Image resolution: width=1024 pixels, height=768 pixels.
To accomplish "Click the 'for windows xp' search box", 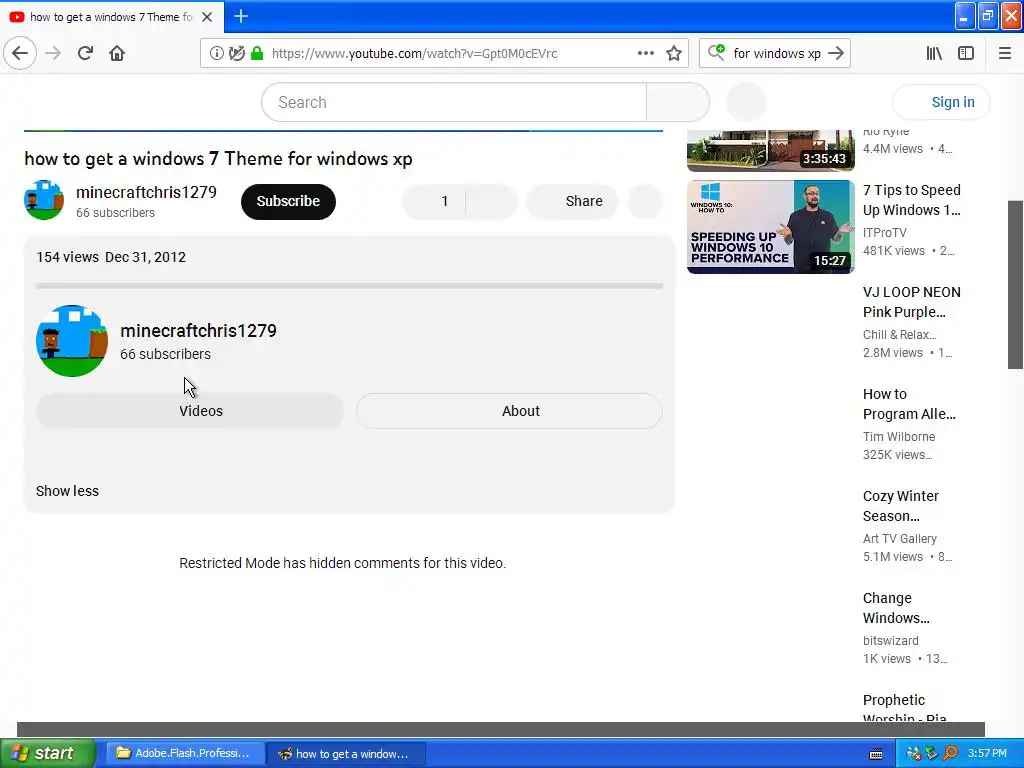I will coord(776,54).
